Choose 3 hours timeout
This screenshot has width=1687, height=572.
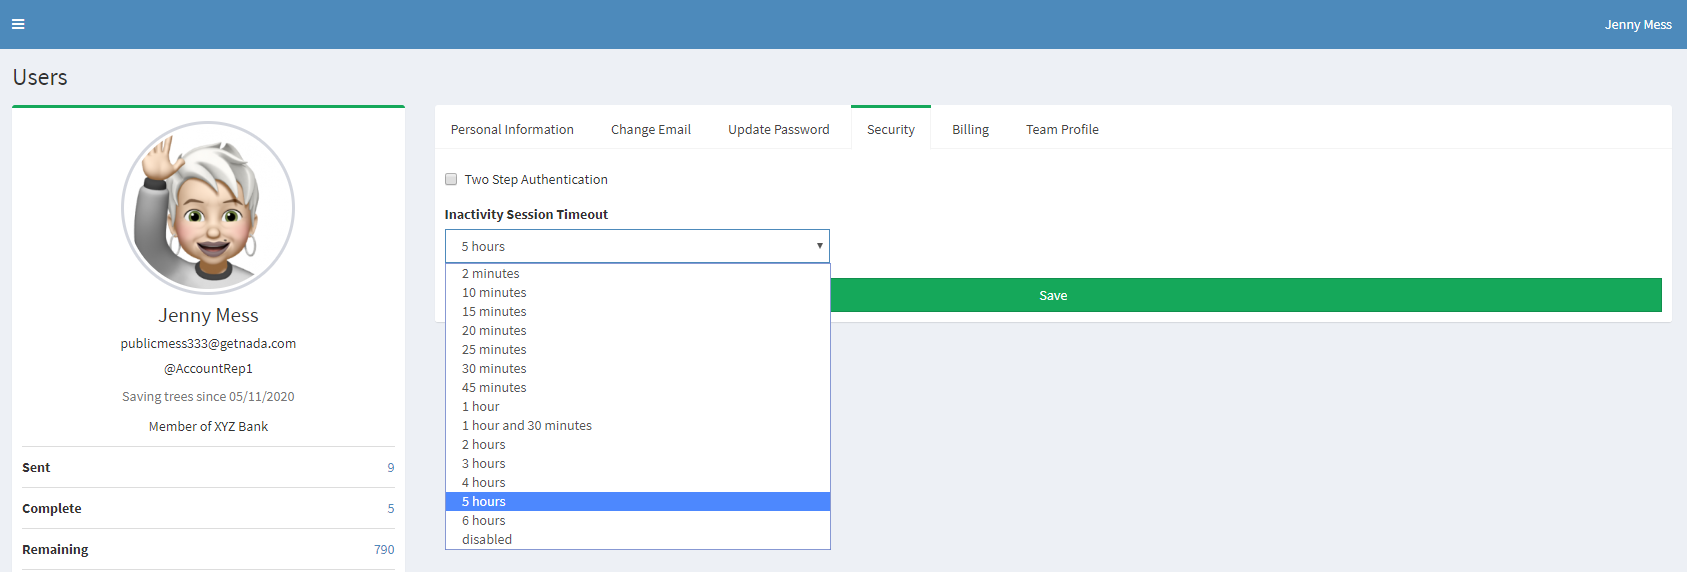click(638, 463)
